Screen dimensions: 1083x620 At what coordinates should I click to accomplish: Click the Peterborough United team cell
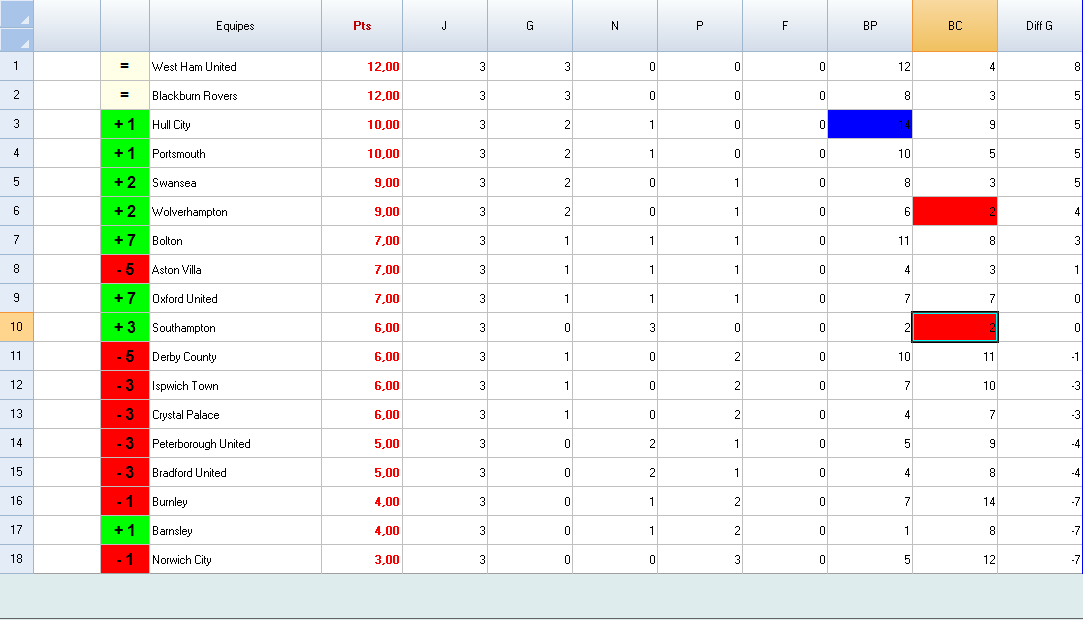pyautogui.click(x=235, y=443)
